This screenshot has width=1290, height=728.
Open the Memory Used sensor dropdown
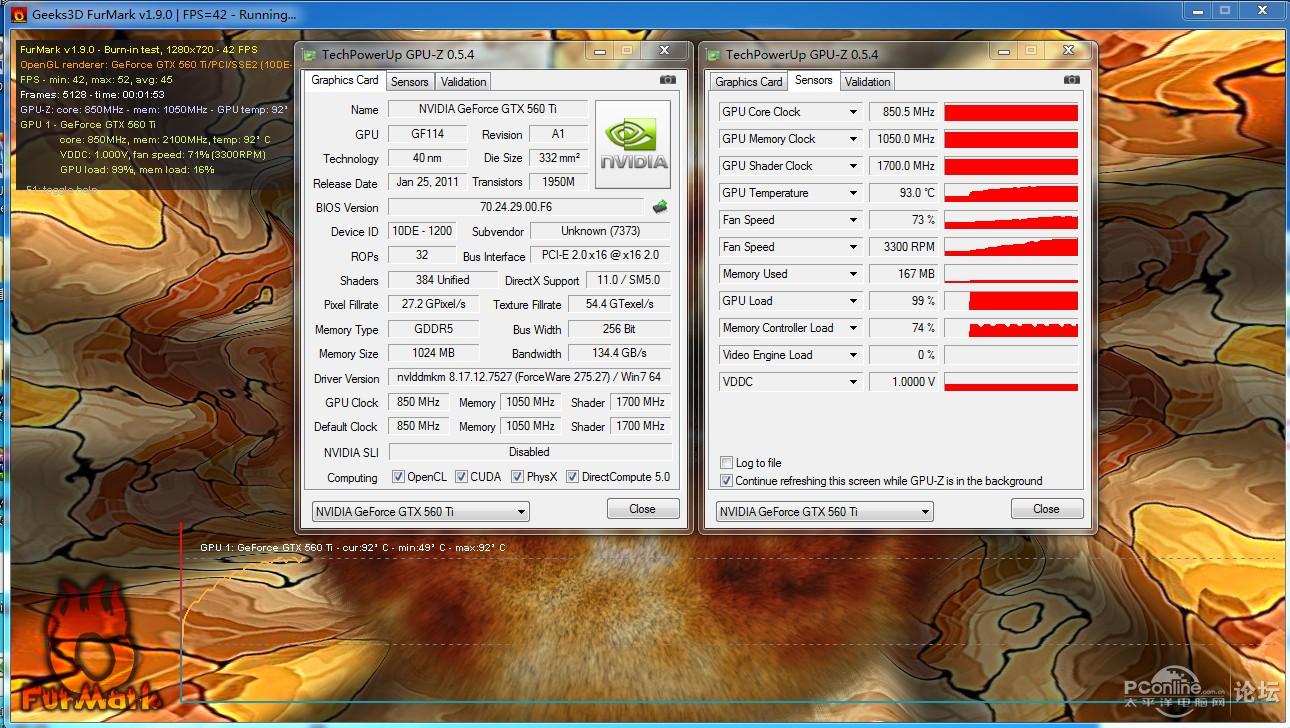tap(853, 274)
